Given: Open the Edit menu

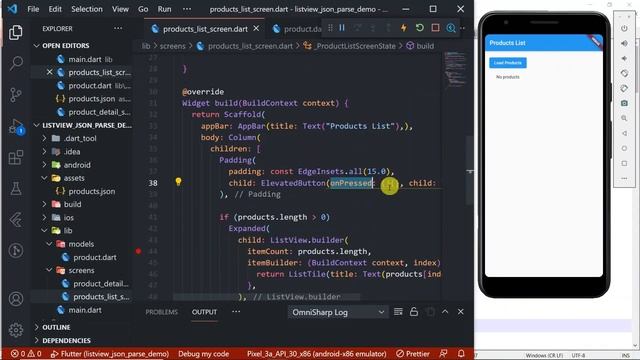Looking at the screenshot, I should 55,9.
